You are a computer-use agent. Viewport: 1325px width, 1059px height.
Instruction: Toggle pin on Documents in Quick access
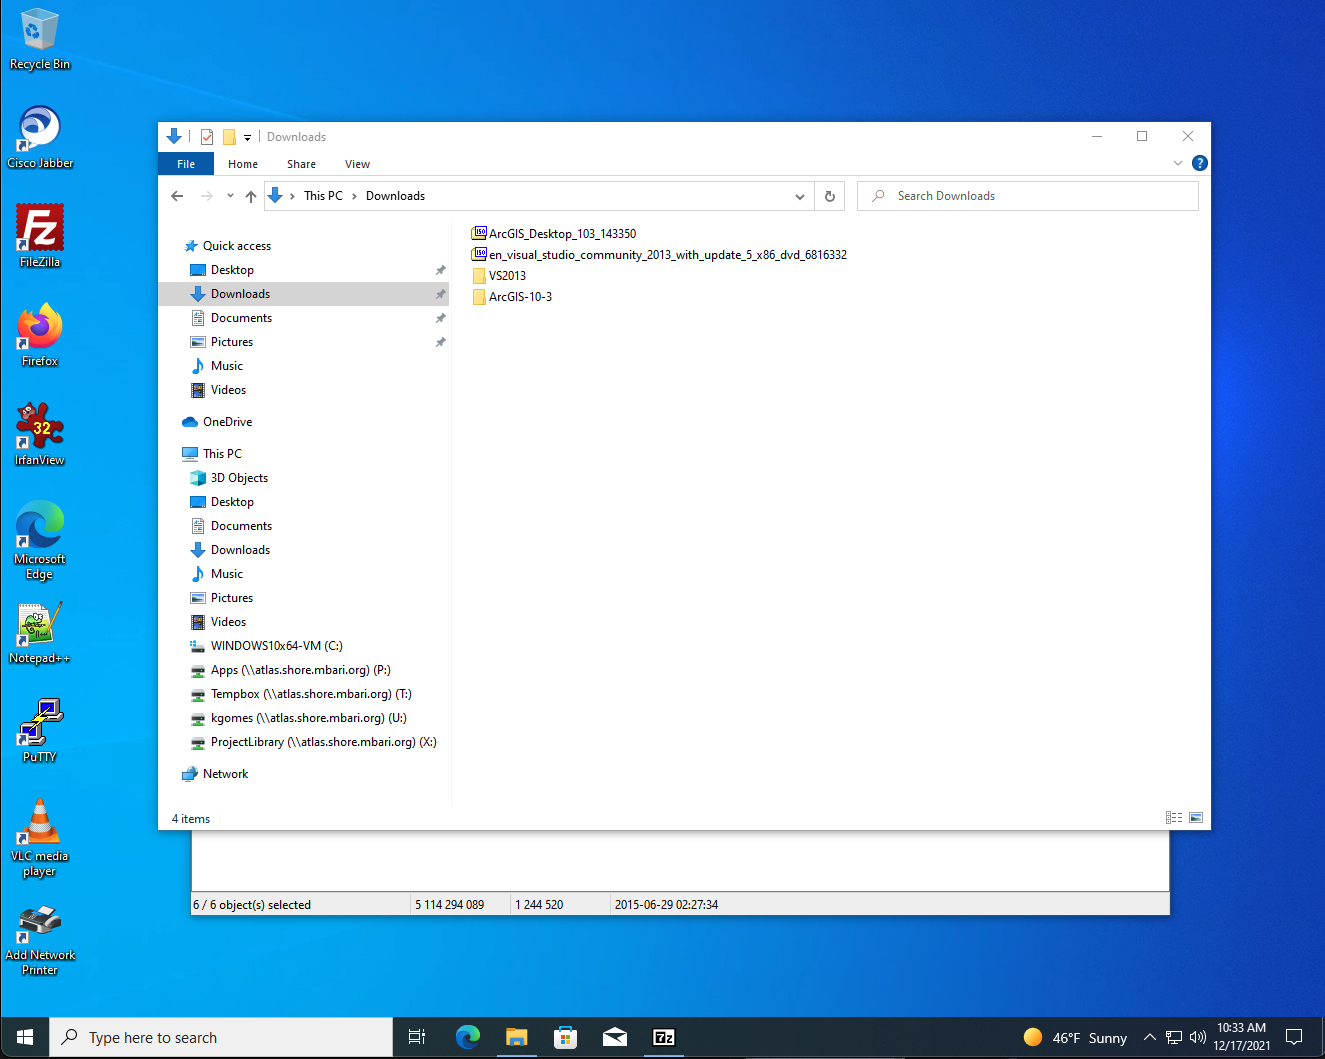[x=440, y=318]
